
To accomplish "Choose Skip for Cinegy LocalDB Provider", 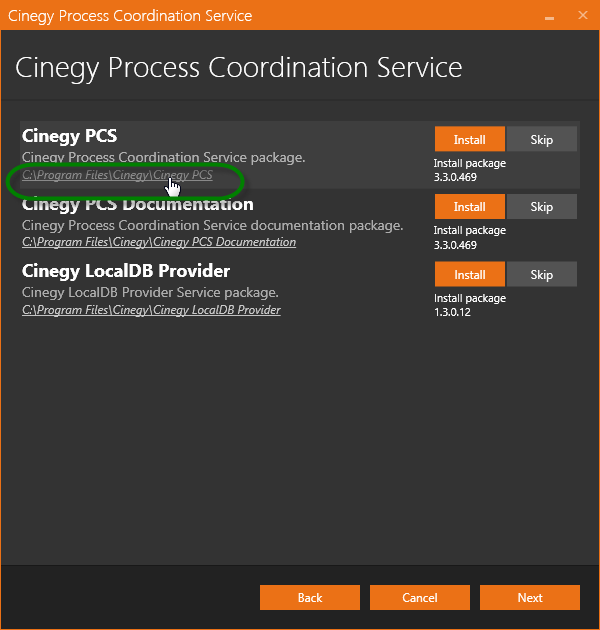I will tap(542, 274).
